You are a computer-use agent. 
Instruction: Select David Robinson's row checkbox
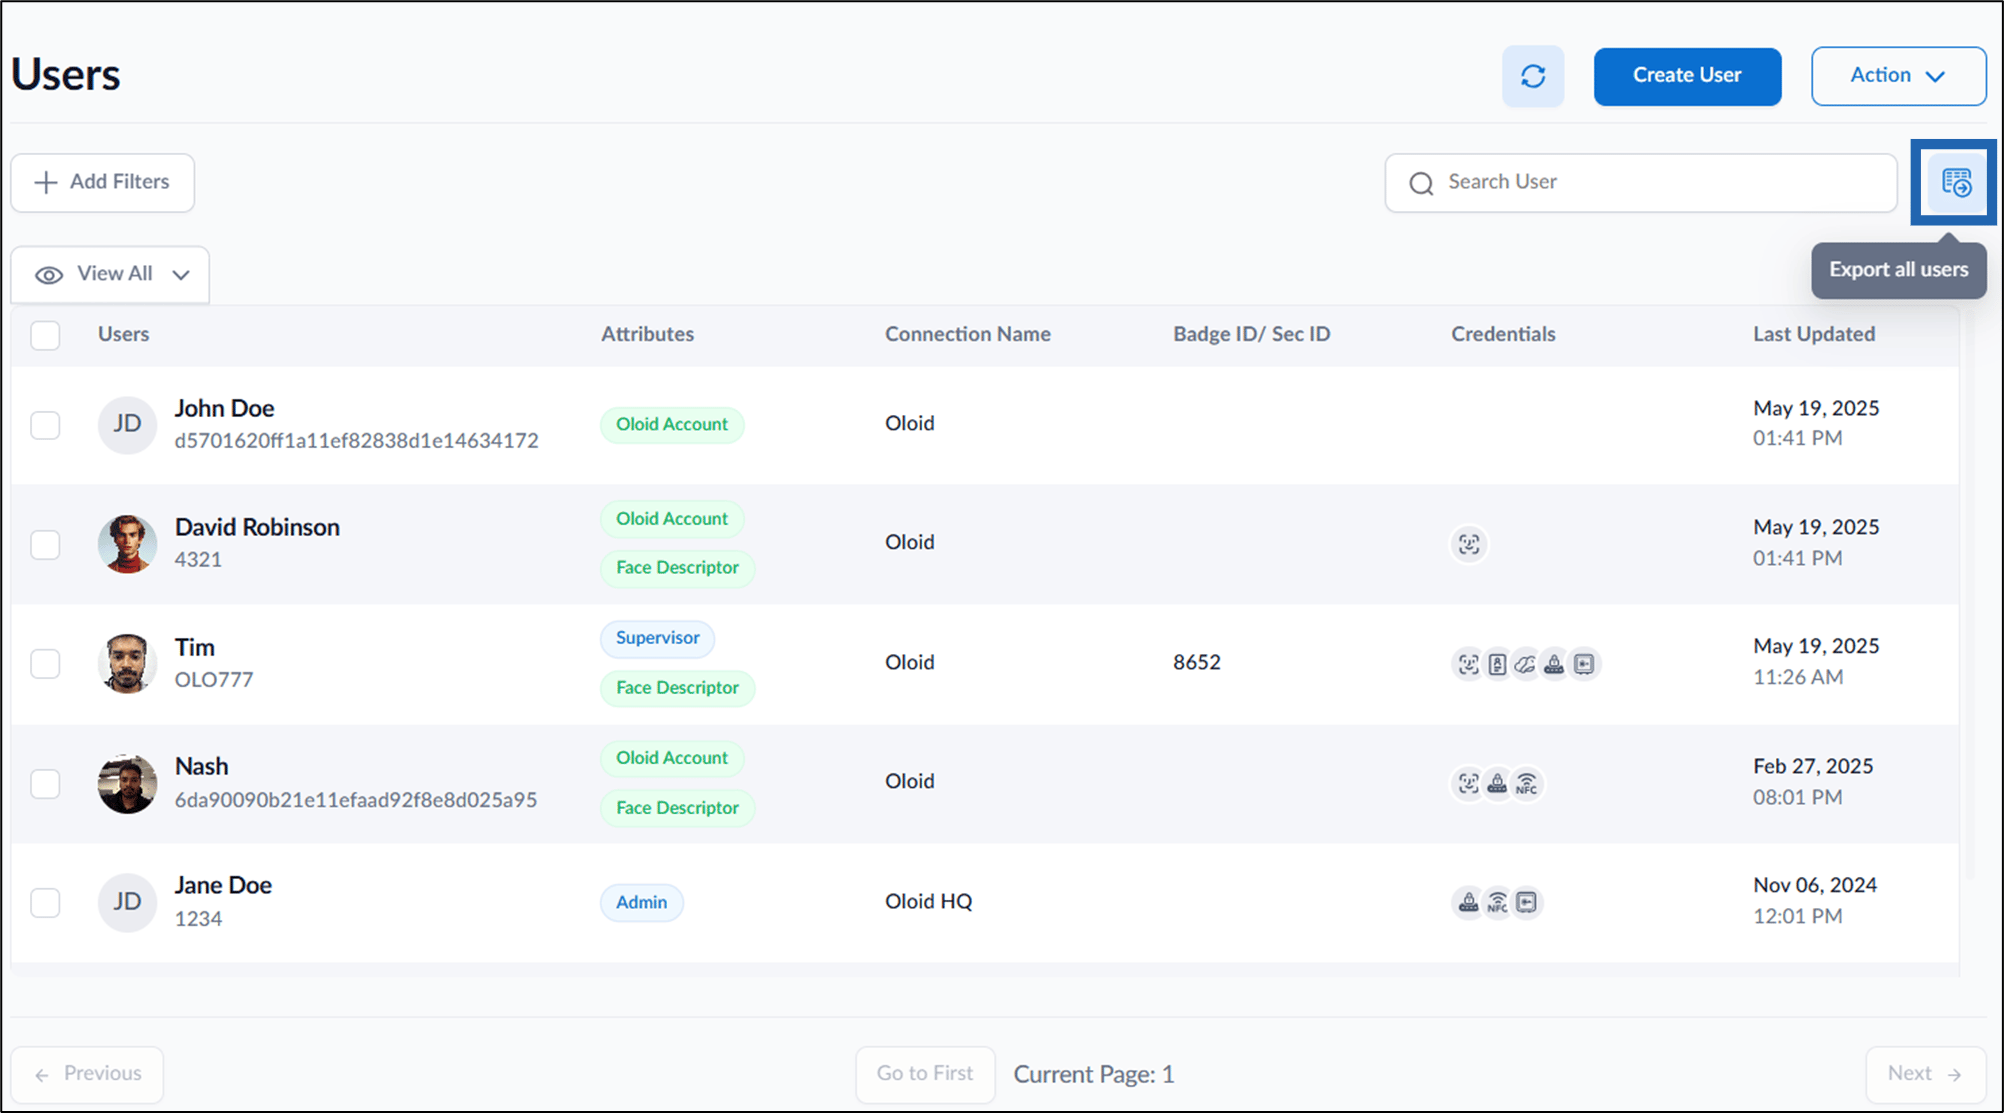click(x=45, y=545)
